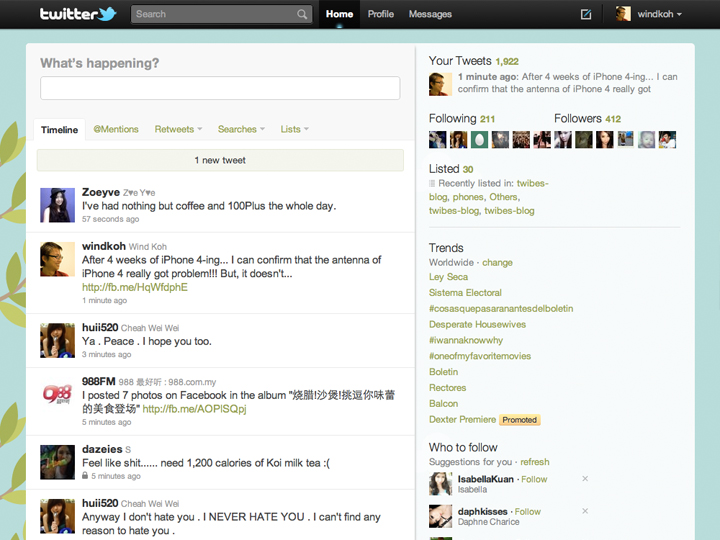
Task: Open the Balcon trend
Action: coord(443,404)
